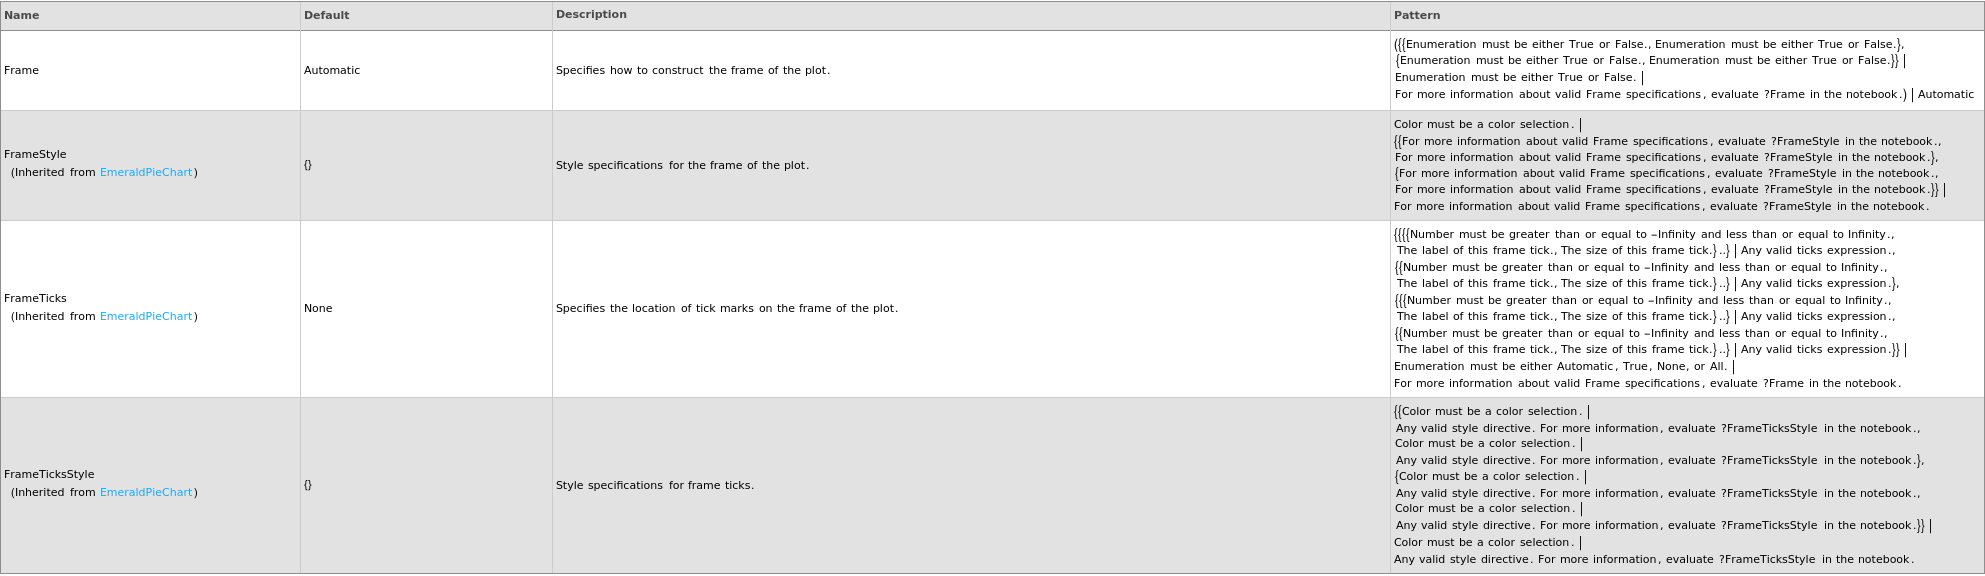This screenshot has height=576, width=1985.
Task: Click the Automatic default value for Frame
Action: (x=332, y=70)
